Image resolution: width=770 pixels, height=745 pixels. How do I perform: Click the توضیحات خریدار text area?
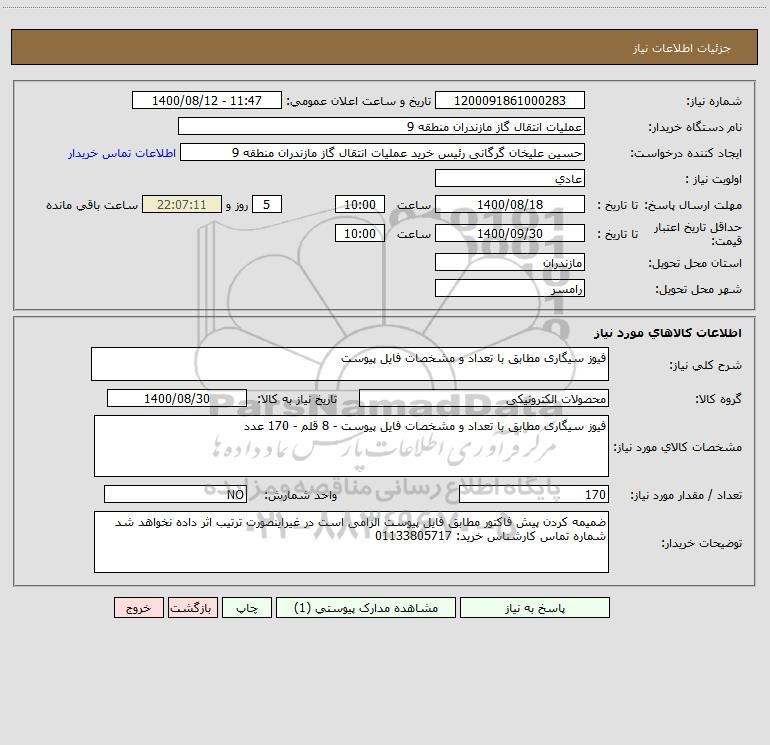[351, 542]
